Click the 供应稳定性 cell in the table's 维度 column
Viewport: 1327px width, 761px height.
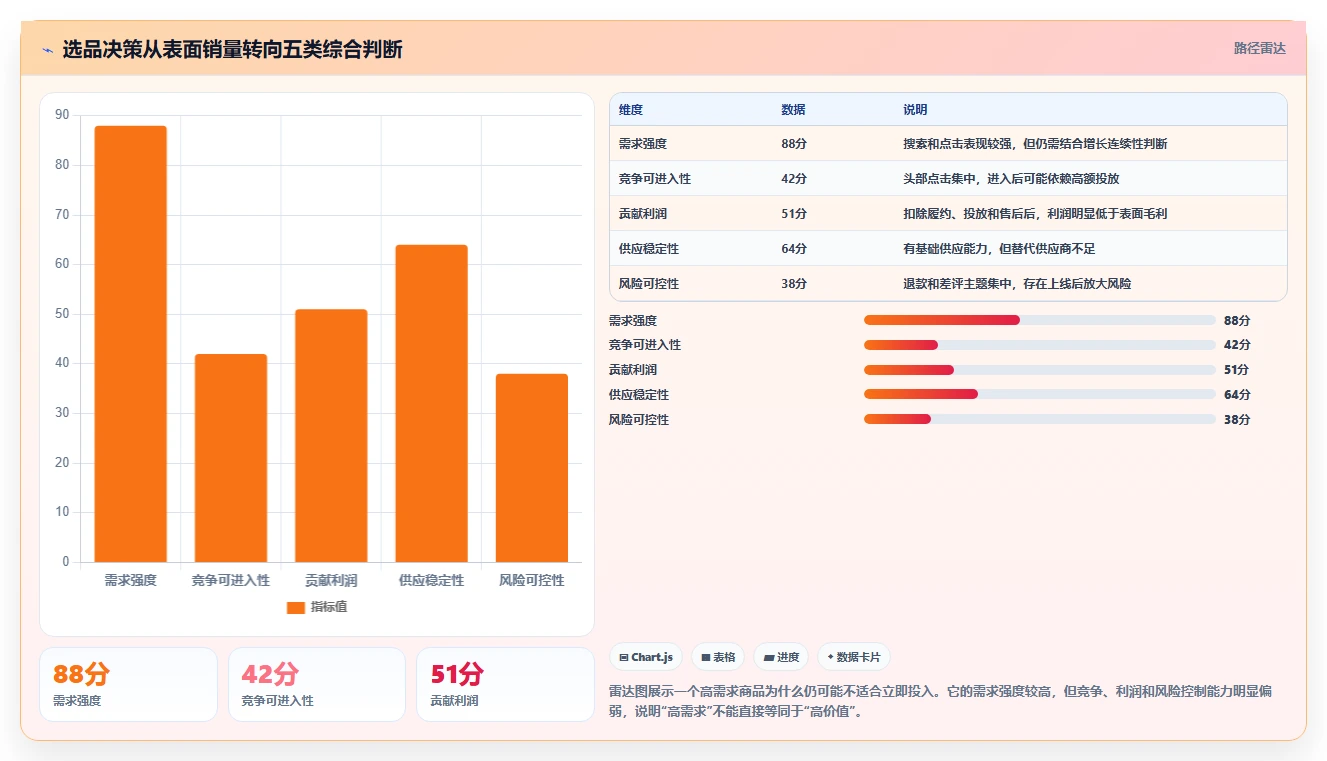[649, 249]
